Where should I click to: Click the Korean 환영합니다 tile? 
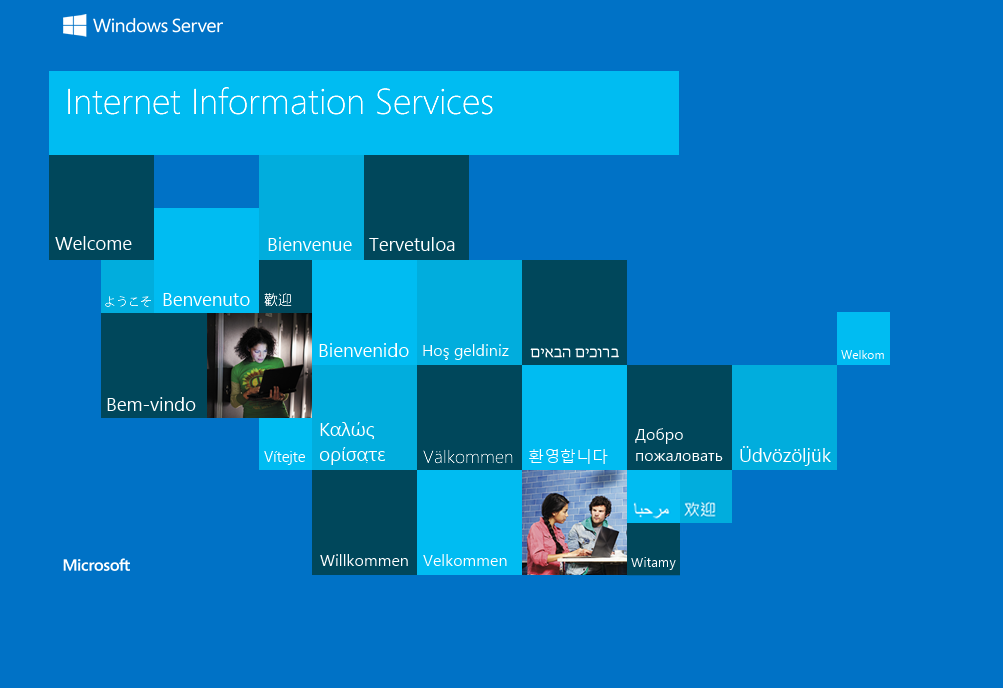tap(574, 418)
